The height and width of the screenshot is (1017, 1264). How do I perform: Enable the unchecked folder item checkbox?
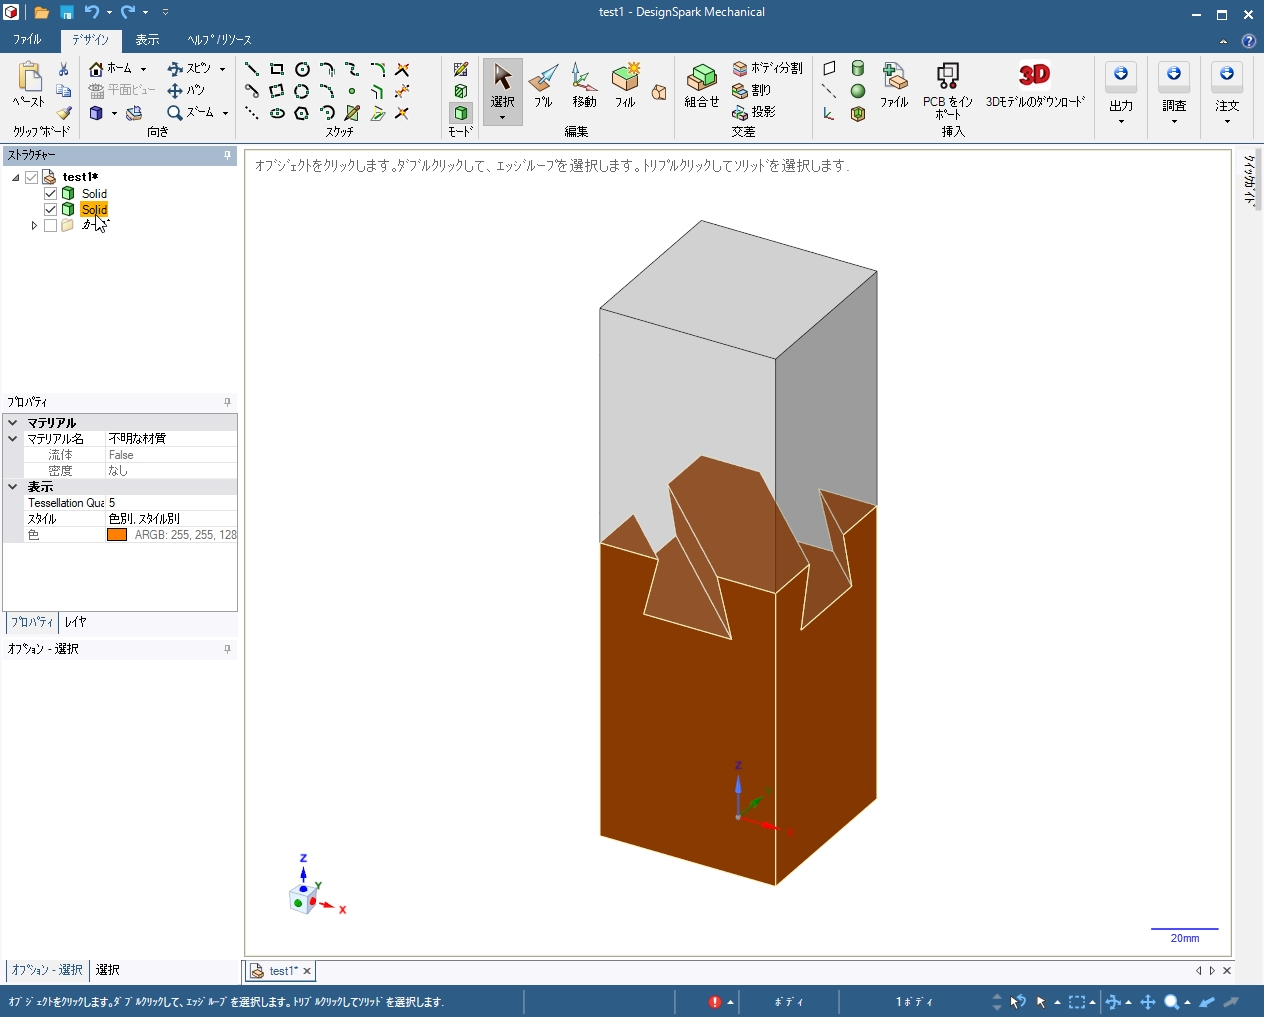50,226
